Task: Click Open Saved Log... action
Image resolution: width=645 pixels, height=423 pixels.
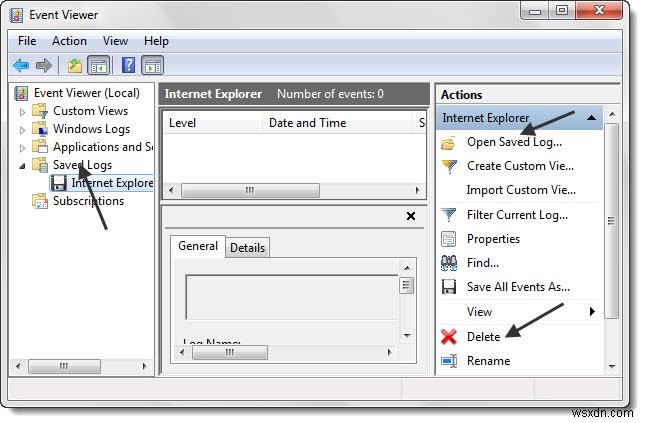Action: click(514, 142)
